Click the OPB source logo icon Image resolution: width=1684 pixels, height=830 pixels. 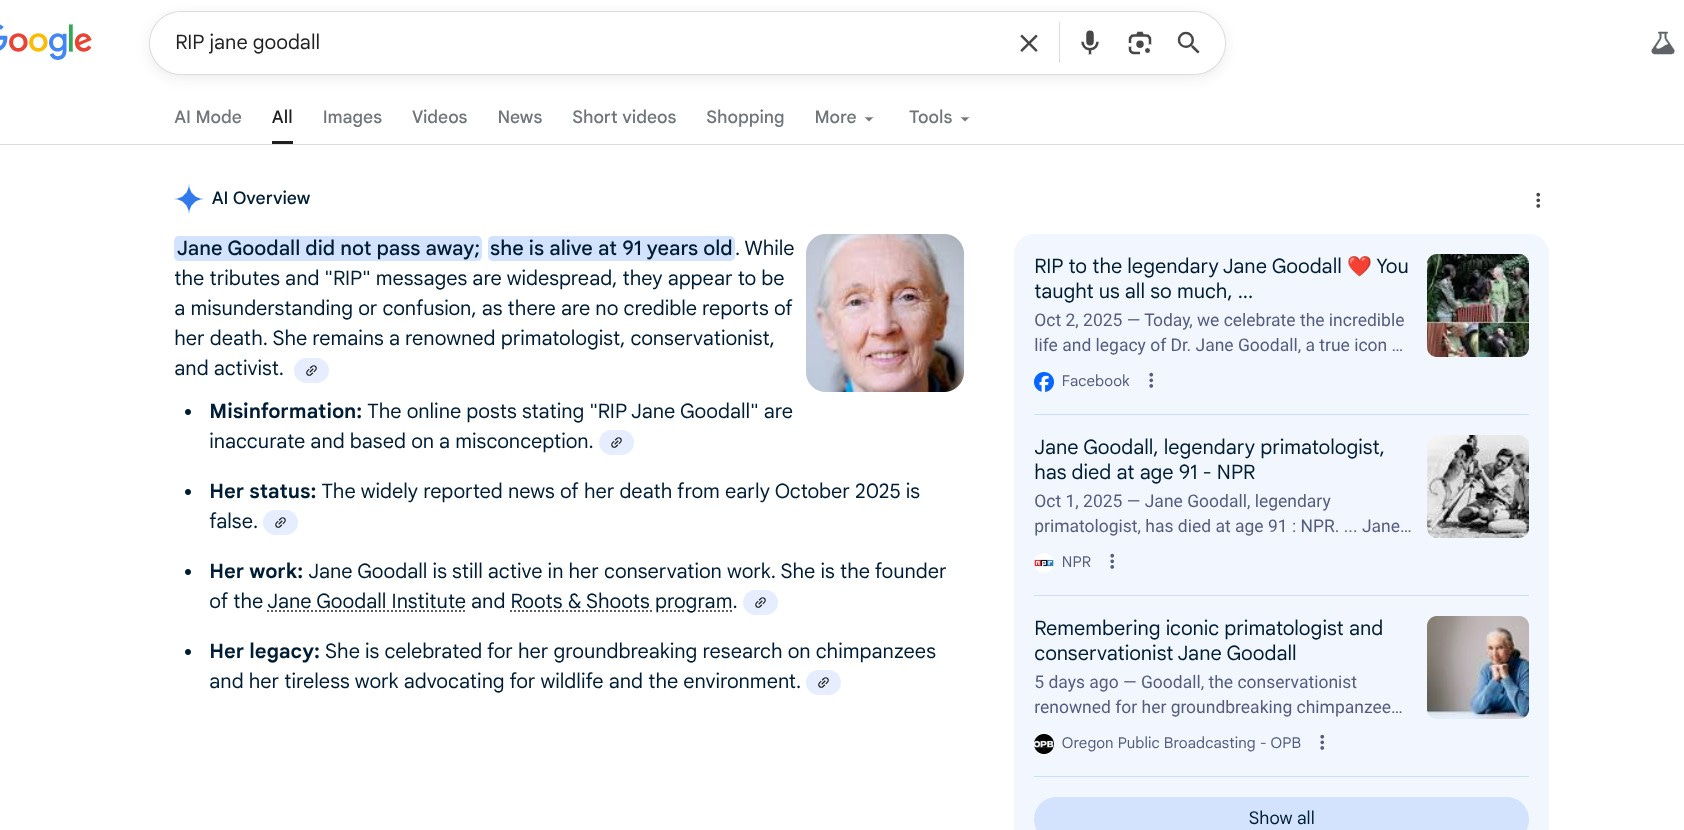point(1044,744)
